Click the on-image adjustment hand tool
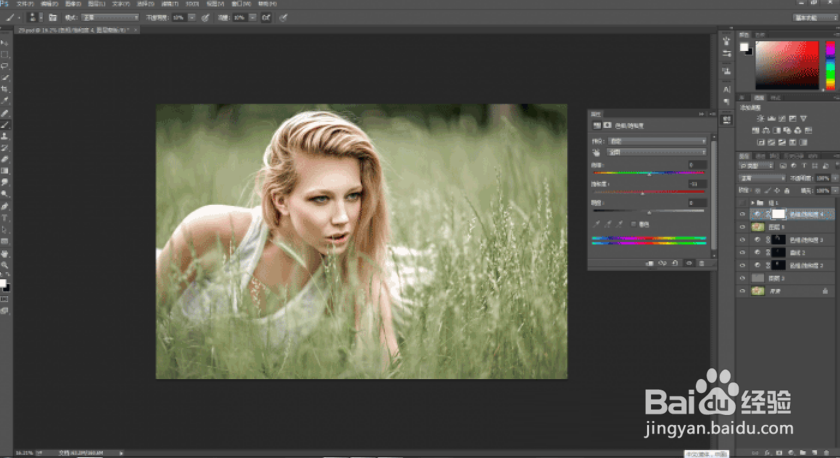The image size is (840, 458). [x=596, y=153]
